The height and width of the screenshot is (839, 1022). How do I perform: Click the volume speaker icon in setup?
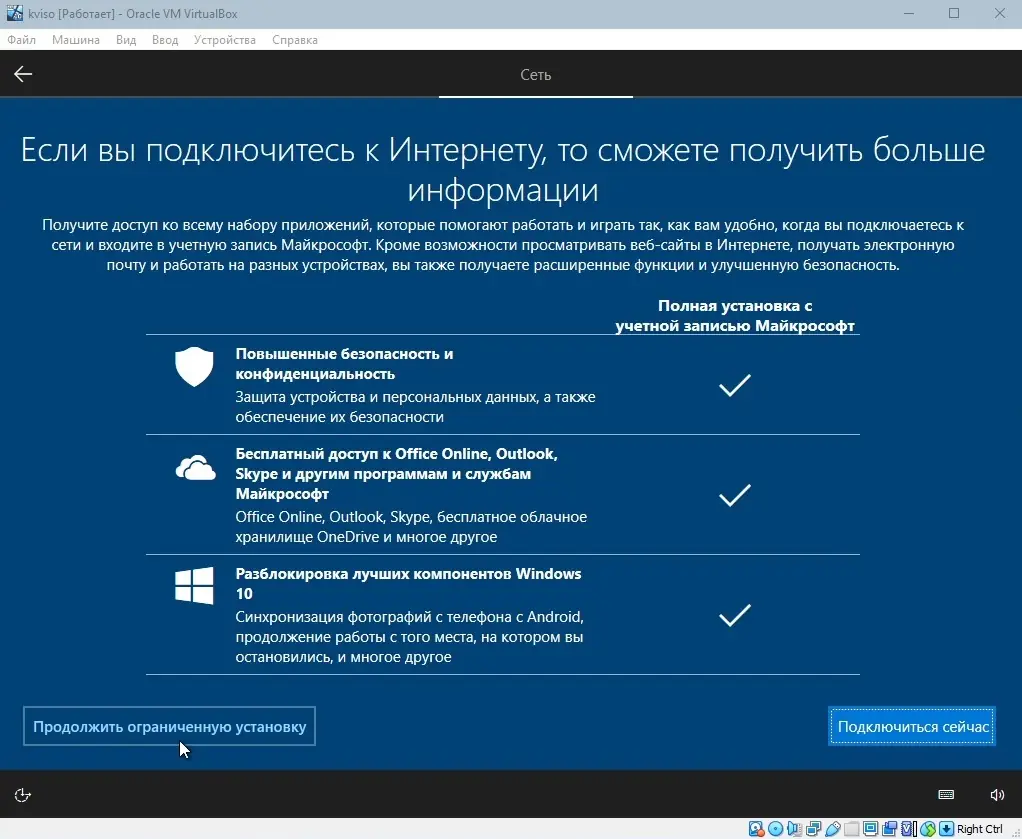tap(997, 794)
